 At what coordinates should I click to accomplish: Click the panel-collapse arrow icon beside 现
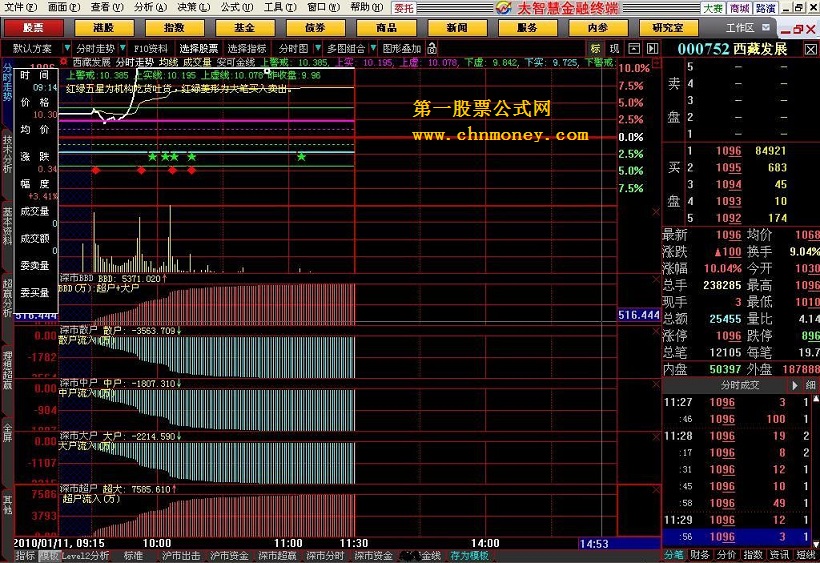[653, 49]
